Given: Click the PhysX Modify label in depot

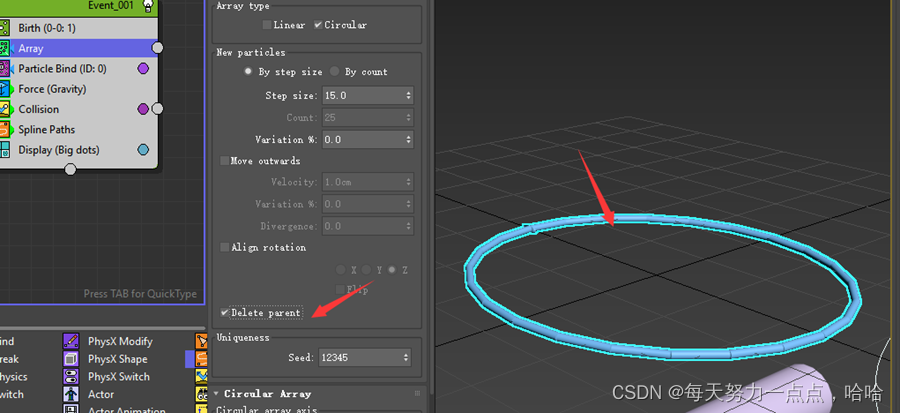Looking at the screenshot, I should (120, 341).
